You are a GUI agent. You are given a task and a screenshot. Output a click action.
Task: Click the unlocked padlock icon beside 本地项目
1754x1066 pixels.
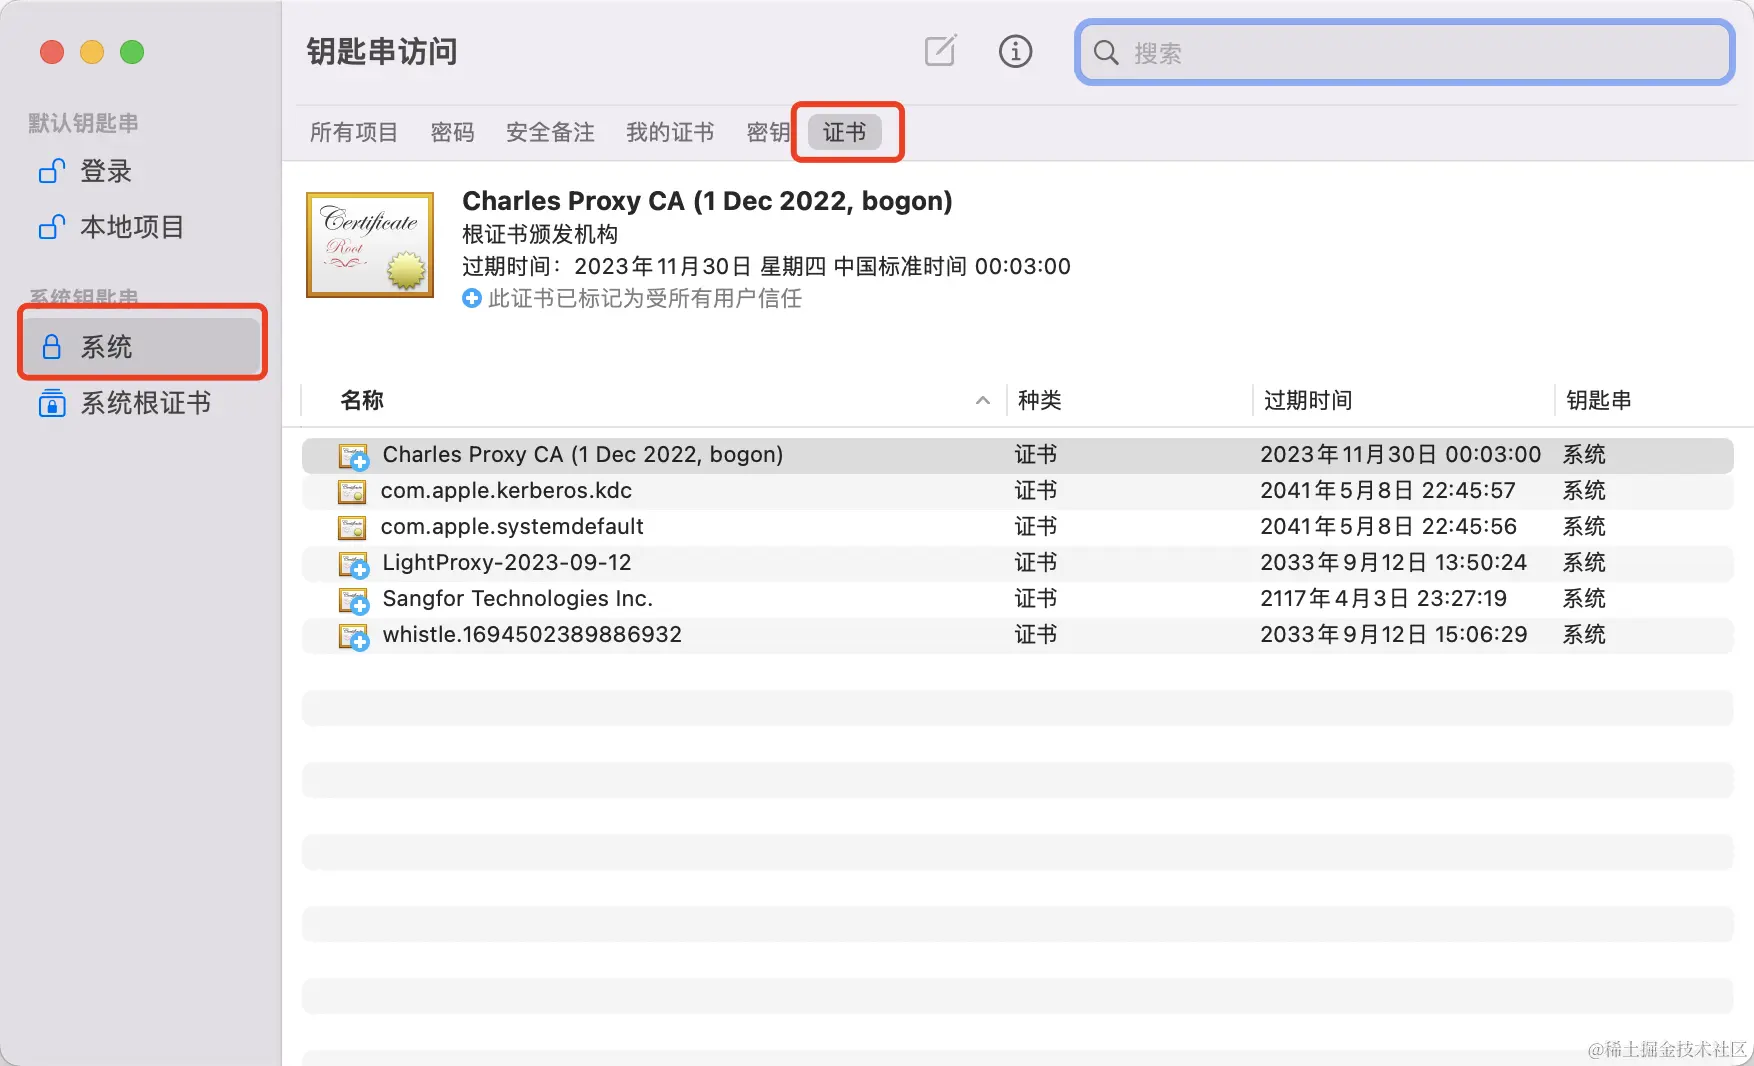tap(52, 227)
